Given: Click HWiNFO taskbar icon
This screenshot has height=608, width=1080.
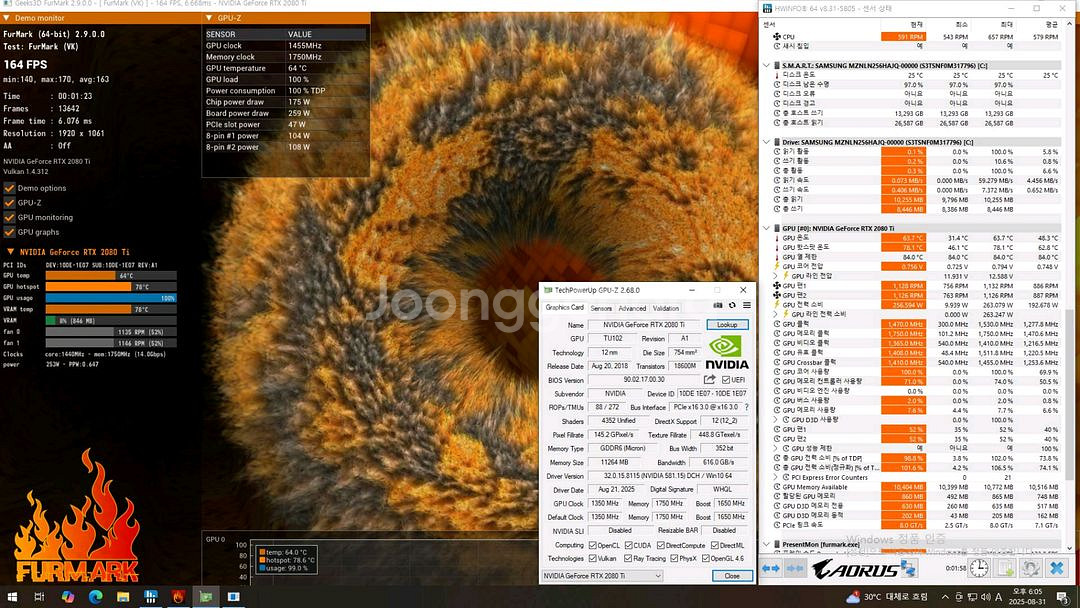Looking at the screenshot, I should (x=150, y=596).
